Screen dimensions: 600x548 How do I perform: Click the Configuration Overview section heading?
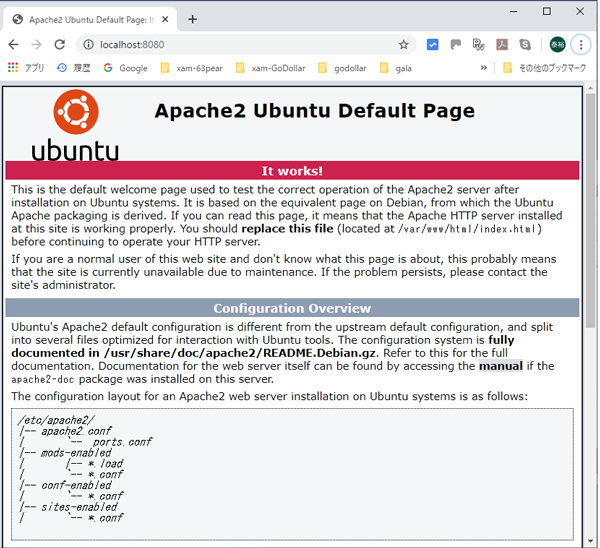point(292,308)
